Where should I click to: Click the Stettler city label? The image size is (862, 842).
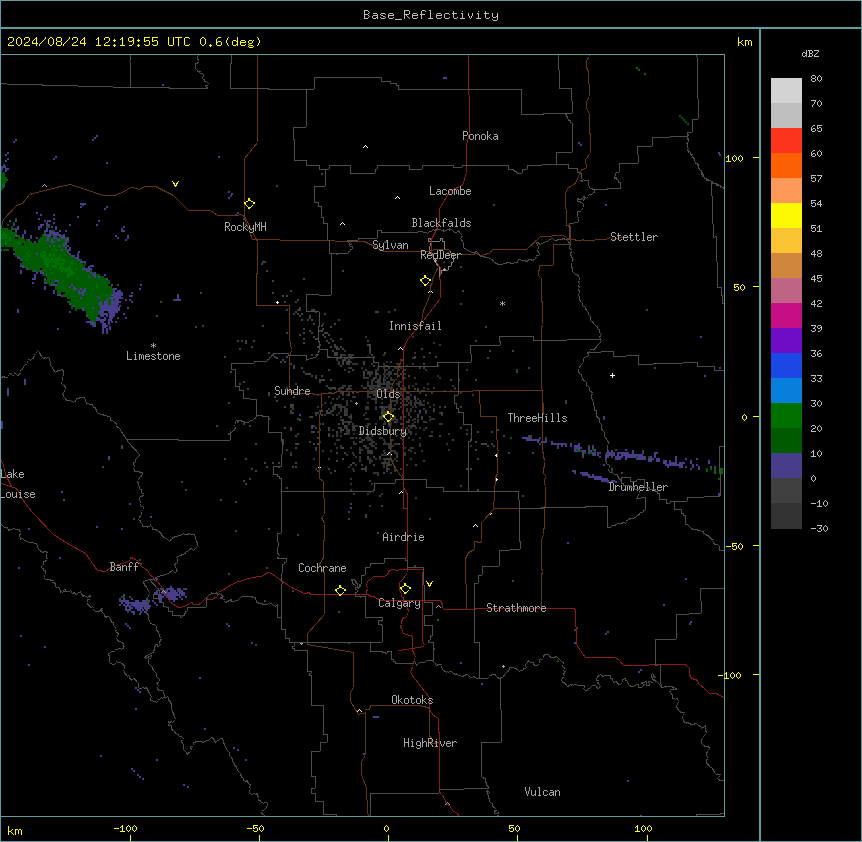pyautogui.click(x=634, y=237)
